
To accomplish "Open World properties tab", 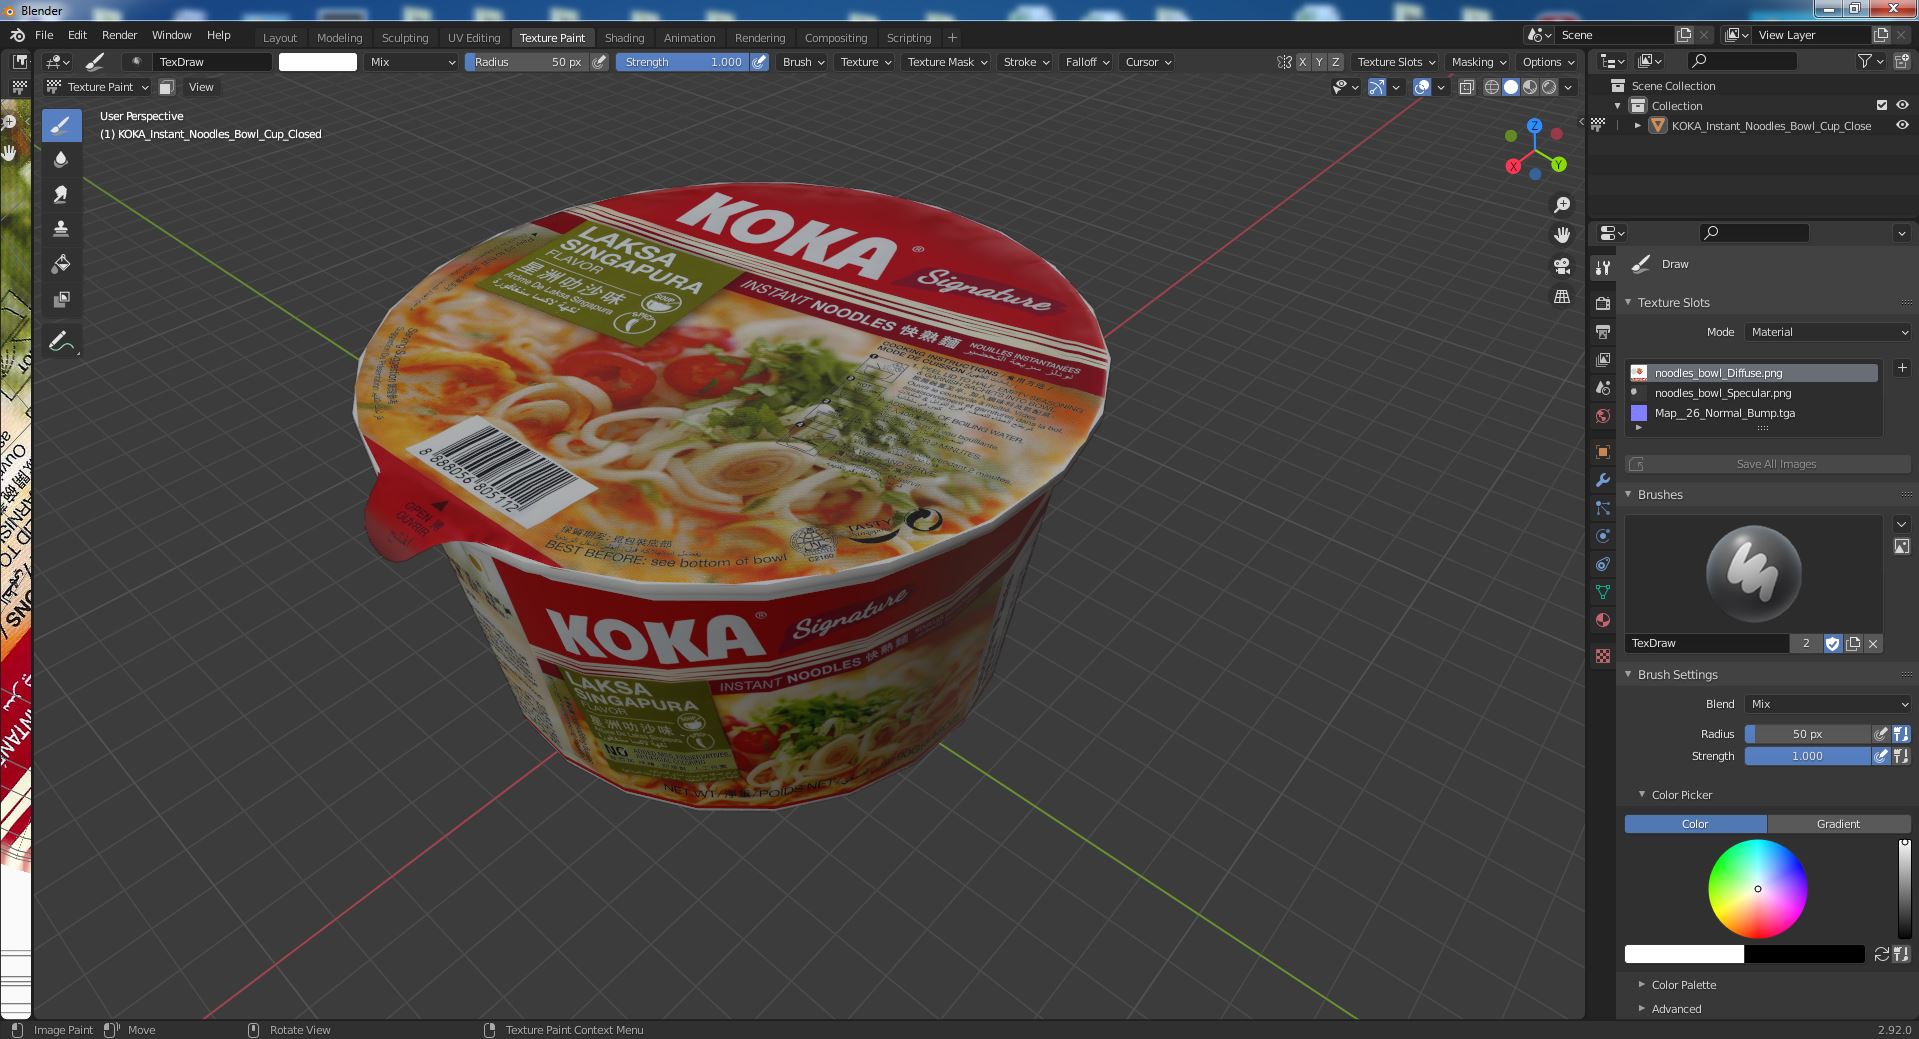I will point(1603,415).
